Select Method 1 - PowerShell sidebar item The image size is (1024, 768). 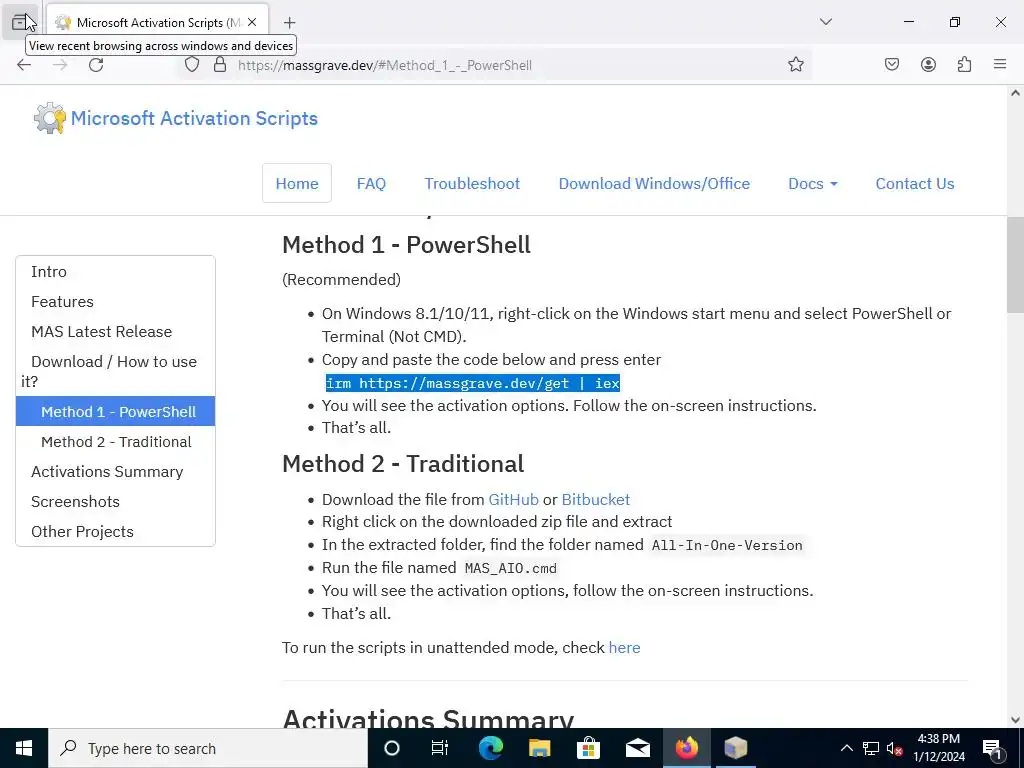pos(116,411)
